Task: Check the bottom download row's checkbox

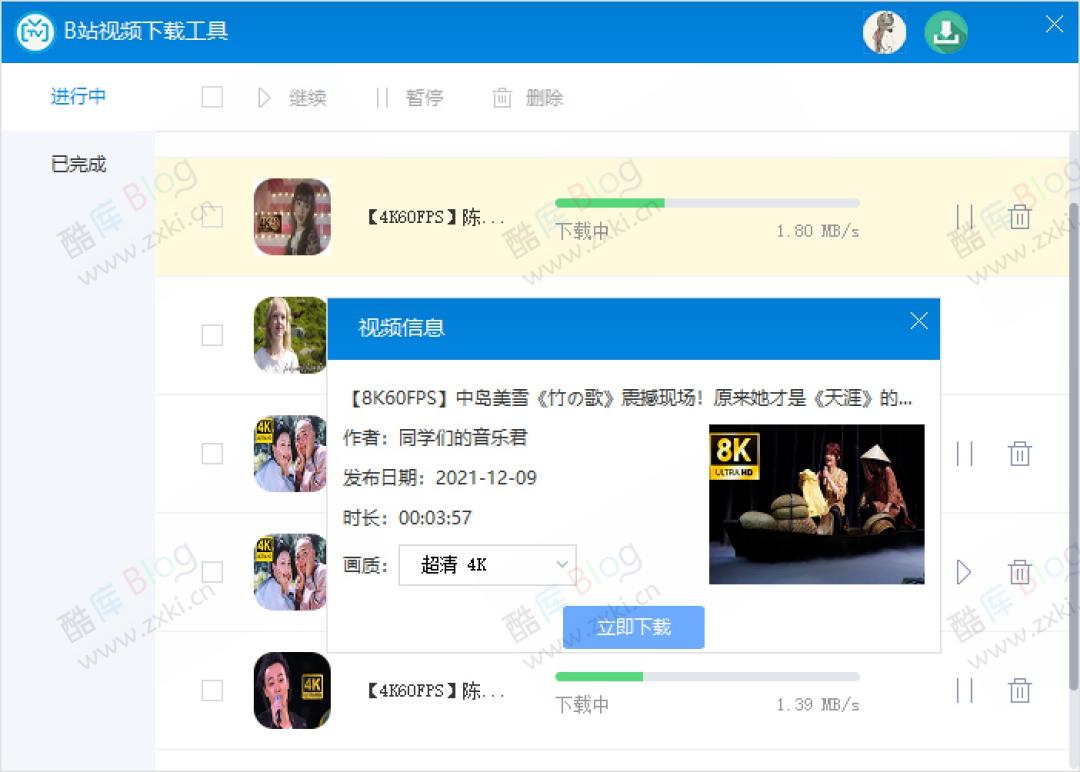Action: tap(212, 690)
